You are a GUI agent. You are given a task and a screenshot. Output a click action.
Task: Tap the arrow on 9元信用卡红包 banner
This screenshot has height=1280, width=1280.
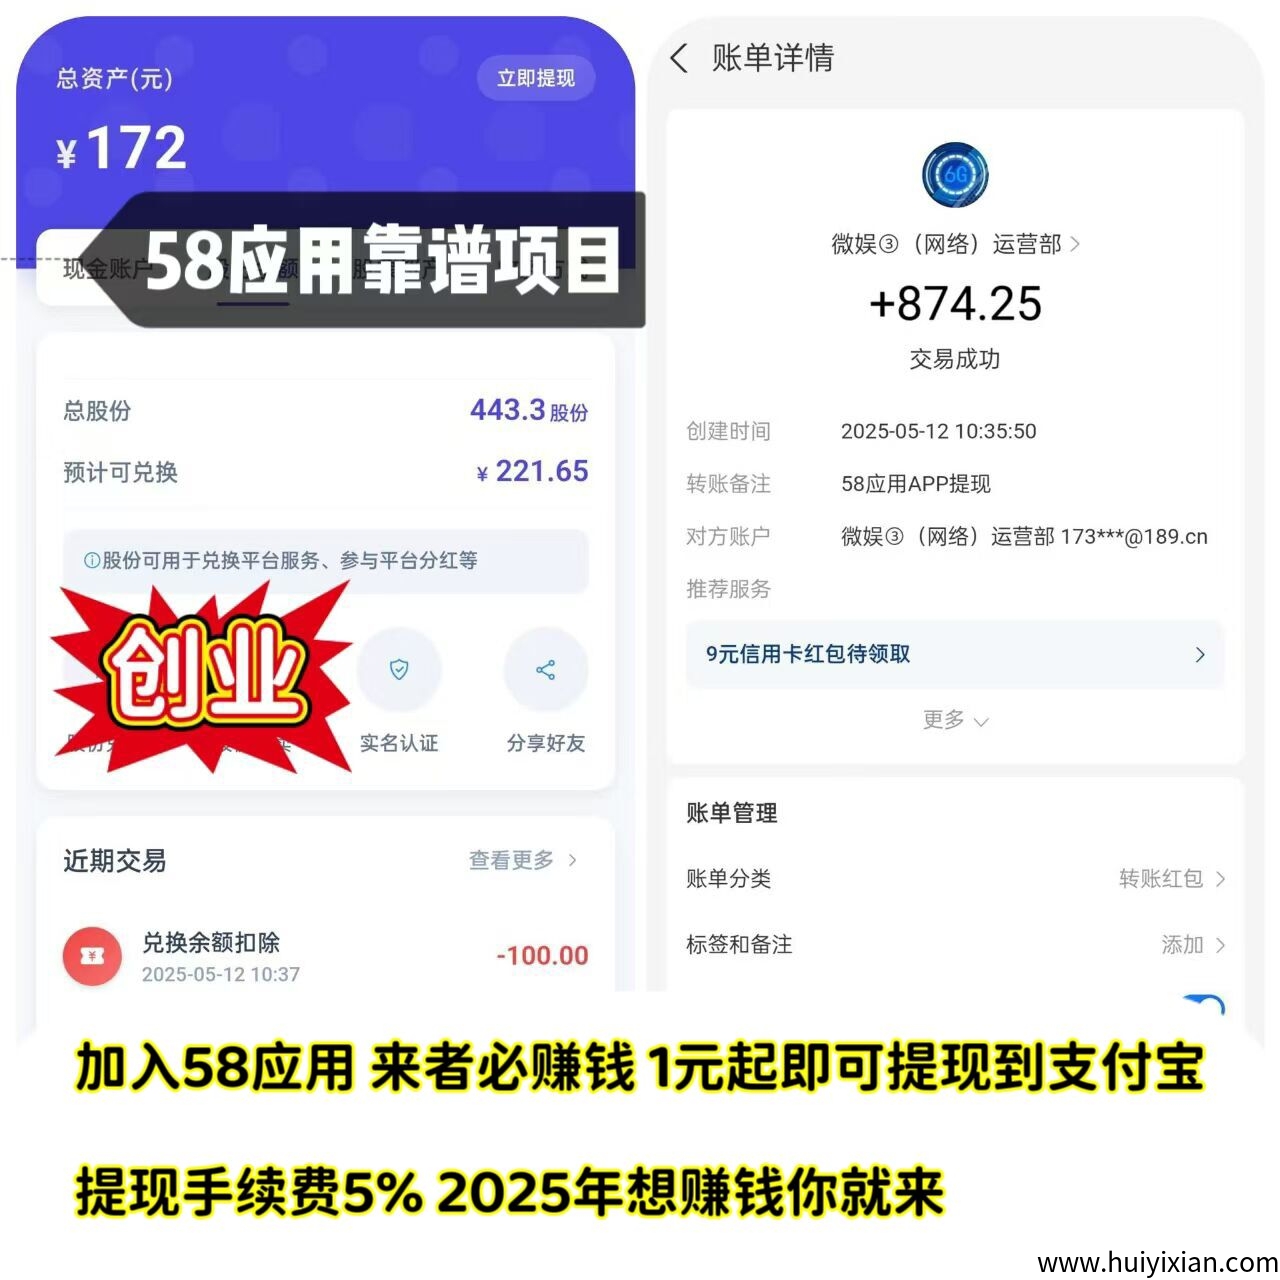[x=1200, y=654]
